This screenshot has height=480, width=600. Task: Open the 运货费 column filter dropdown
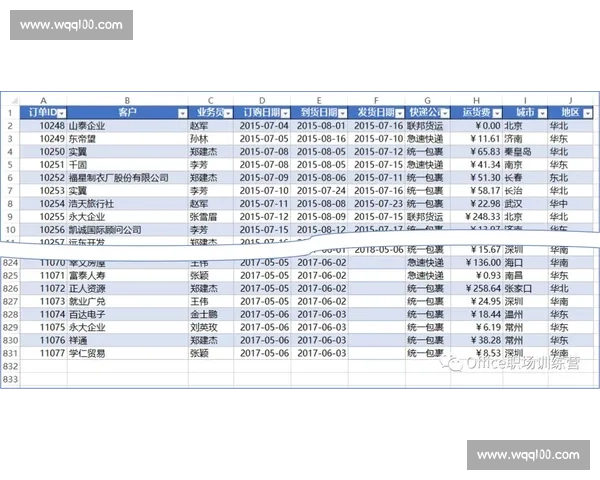497,113
